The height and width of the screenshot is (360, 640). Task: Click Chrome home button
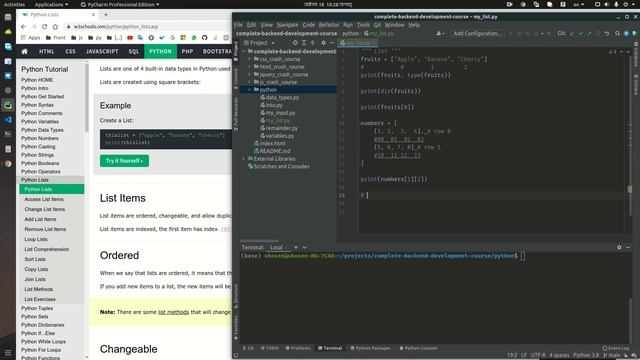[55, 27]
